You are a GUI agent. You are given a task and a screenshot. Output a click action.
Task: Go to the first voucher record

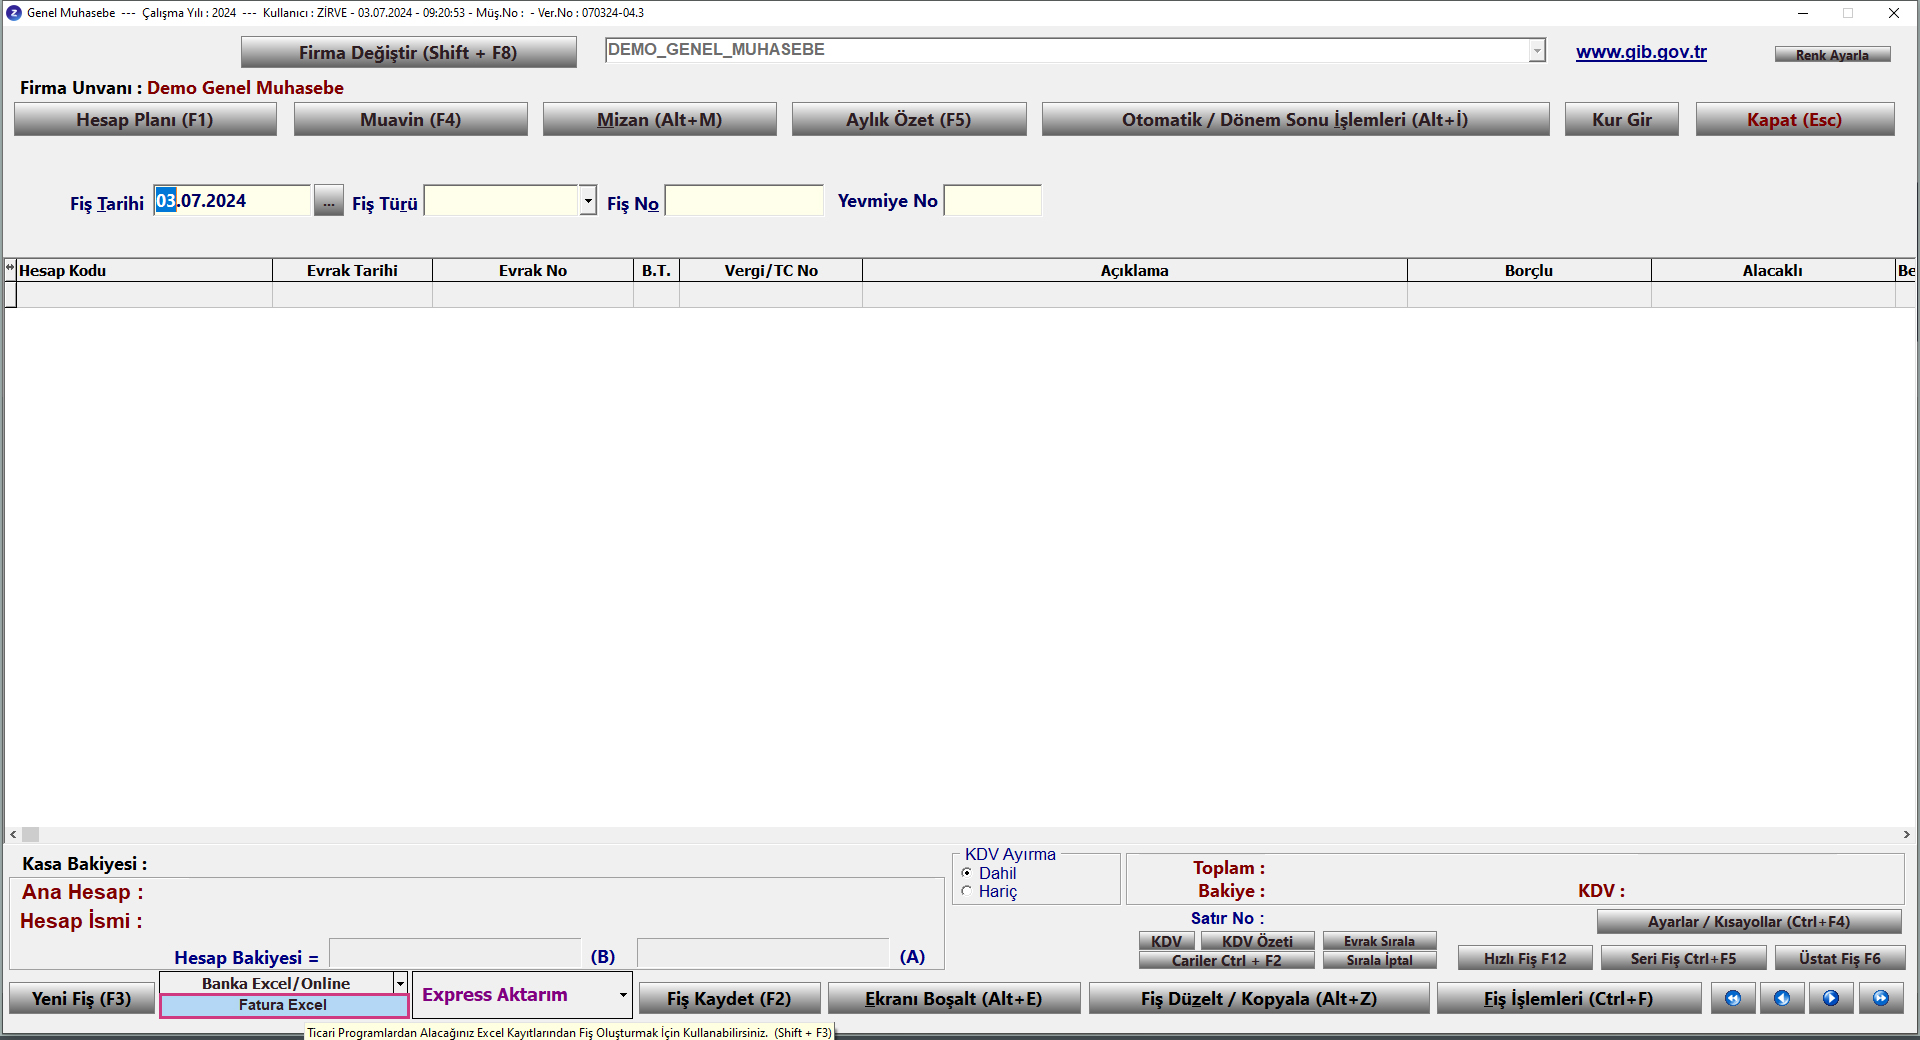click(x=1733, y=998)
